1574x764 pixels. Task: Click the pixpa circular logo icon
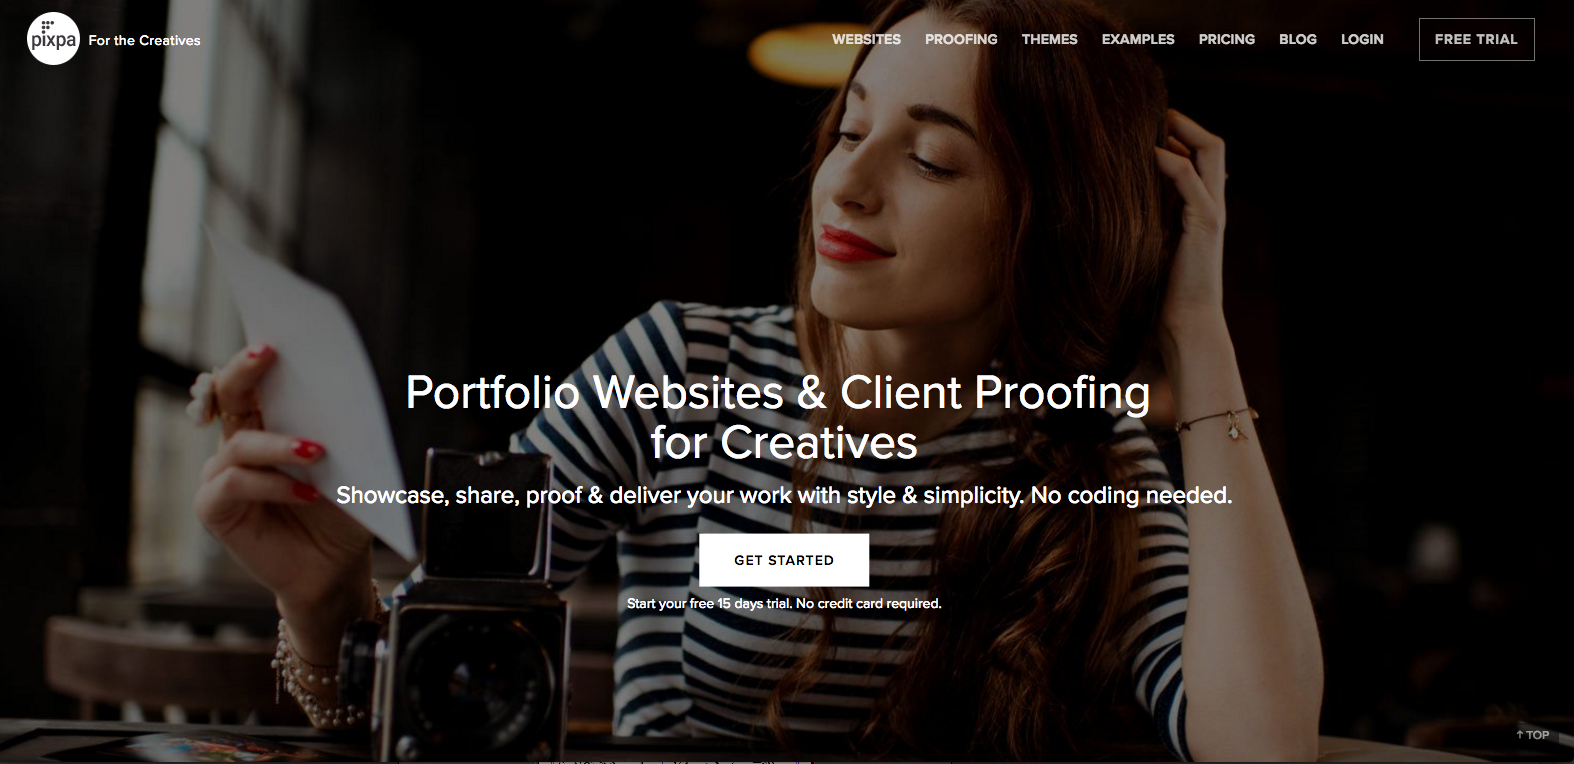pos(53,39)
